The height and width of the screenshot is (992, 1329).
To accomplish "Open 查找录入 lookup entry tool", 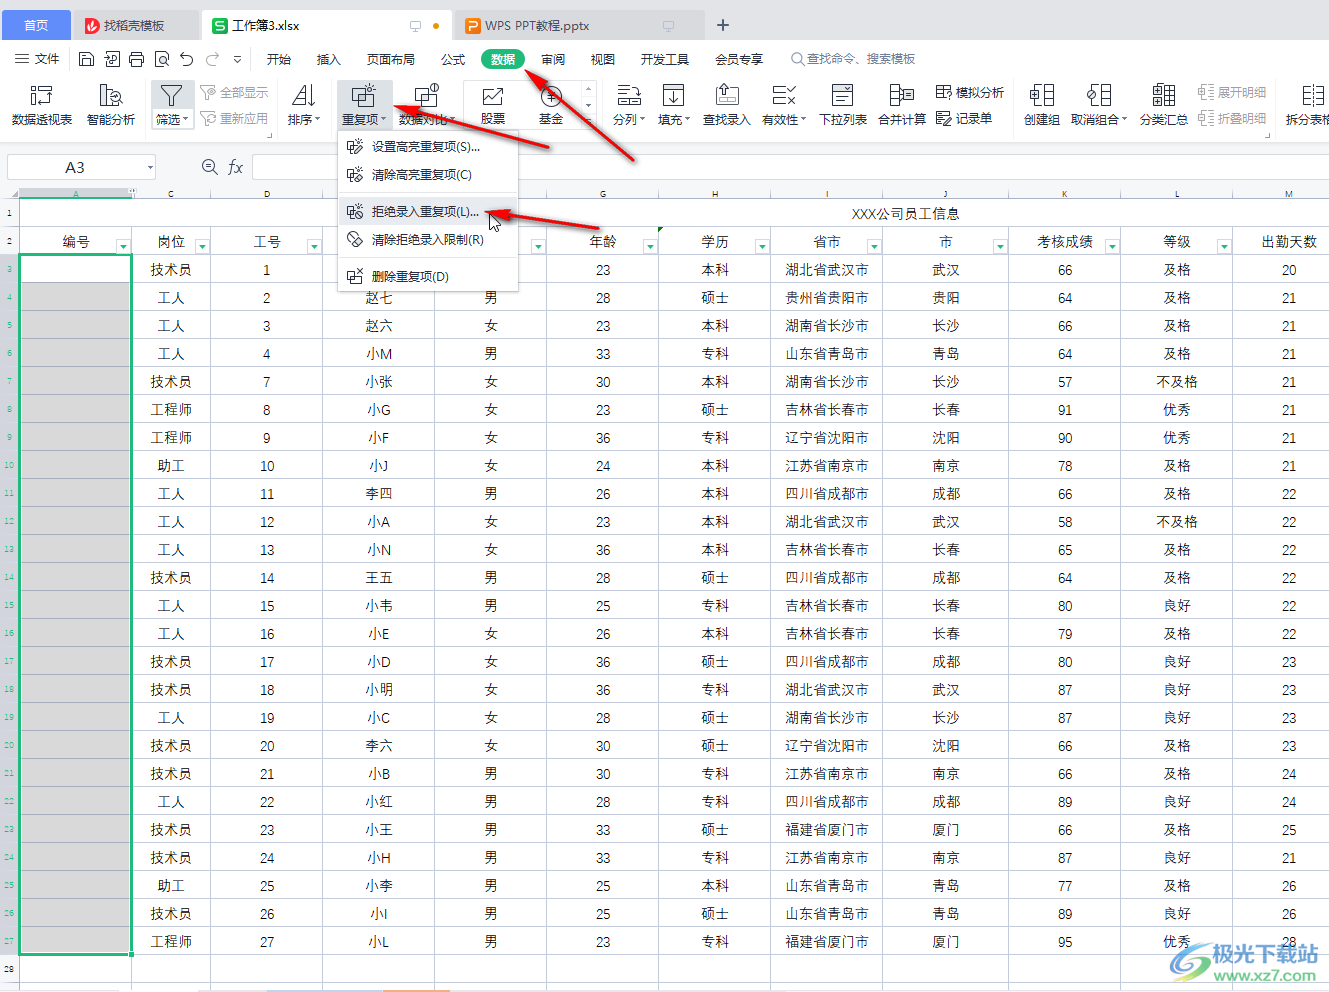I will (727, 105).
